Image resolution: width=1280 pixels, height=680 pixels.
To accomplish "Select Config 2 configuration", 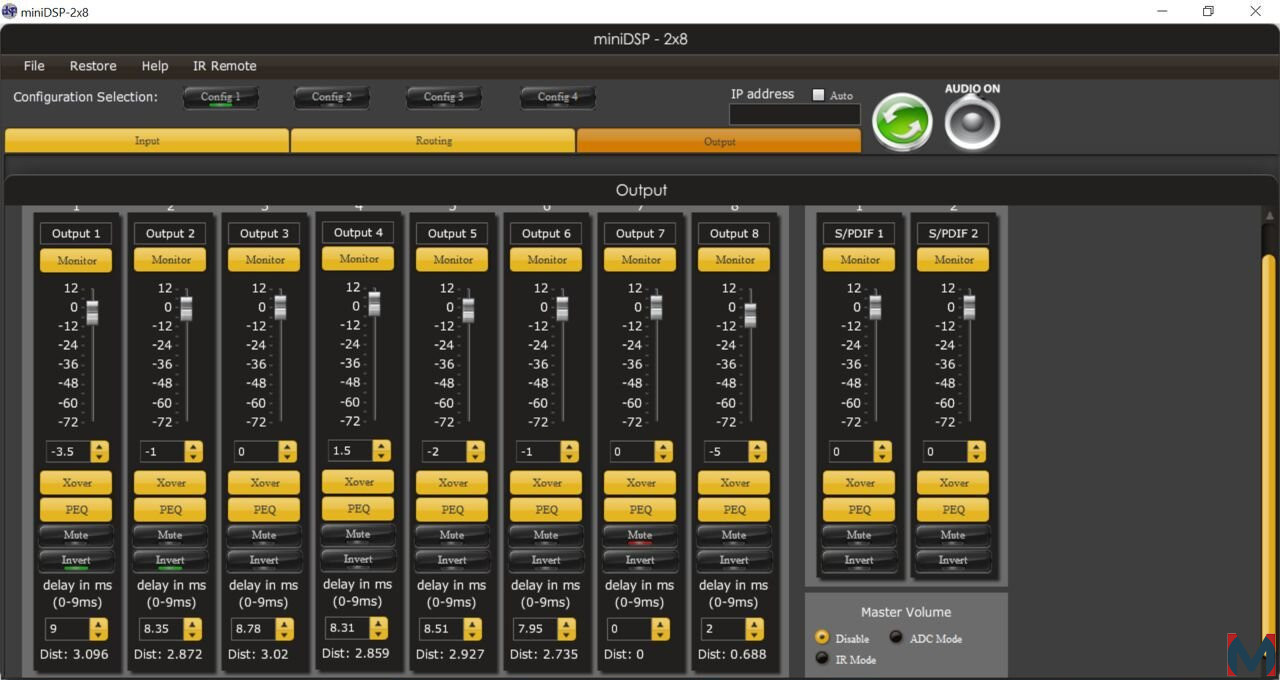I will tap(332, 98).
